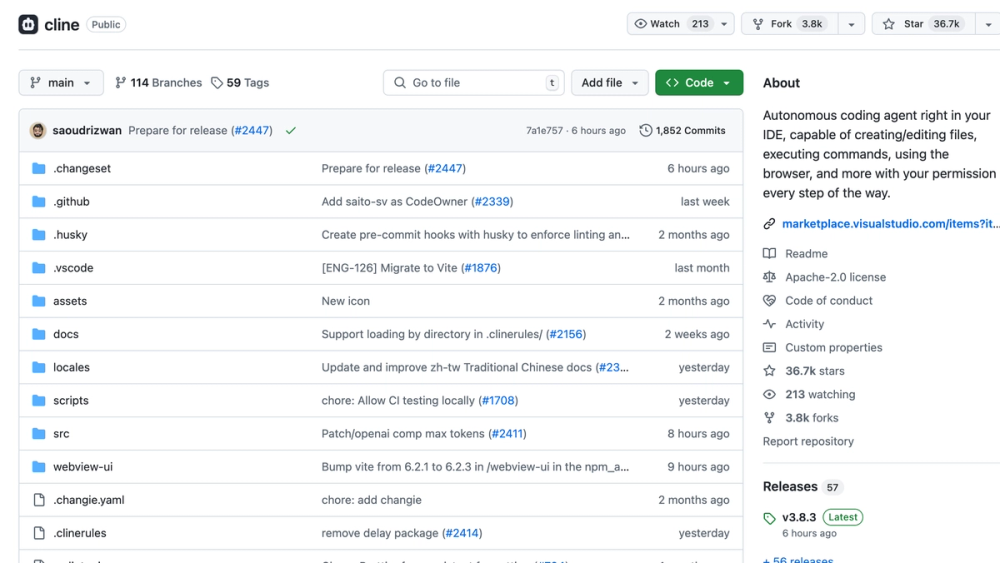This screenshot has height=563, width=1000.
Task: Open the Apache-2.0 license link
Action: [x=835, y=277]
